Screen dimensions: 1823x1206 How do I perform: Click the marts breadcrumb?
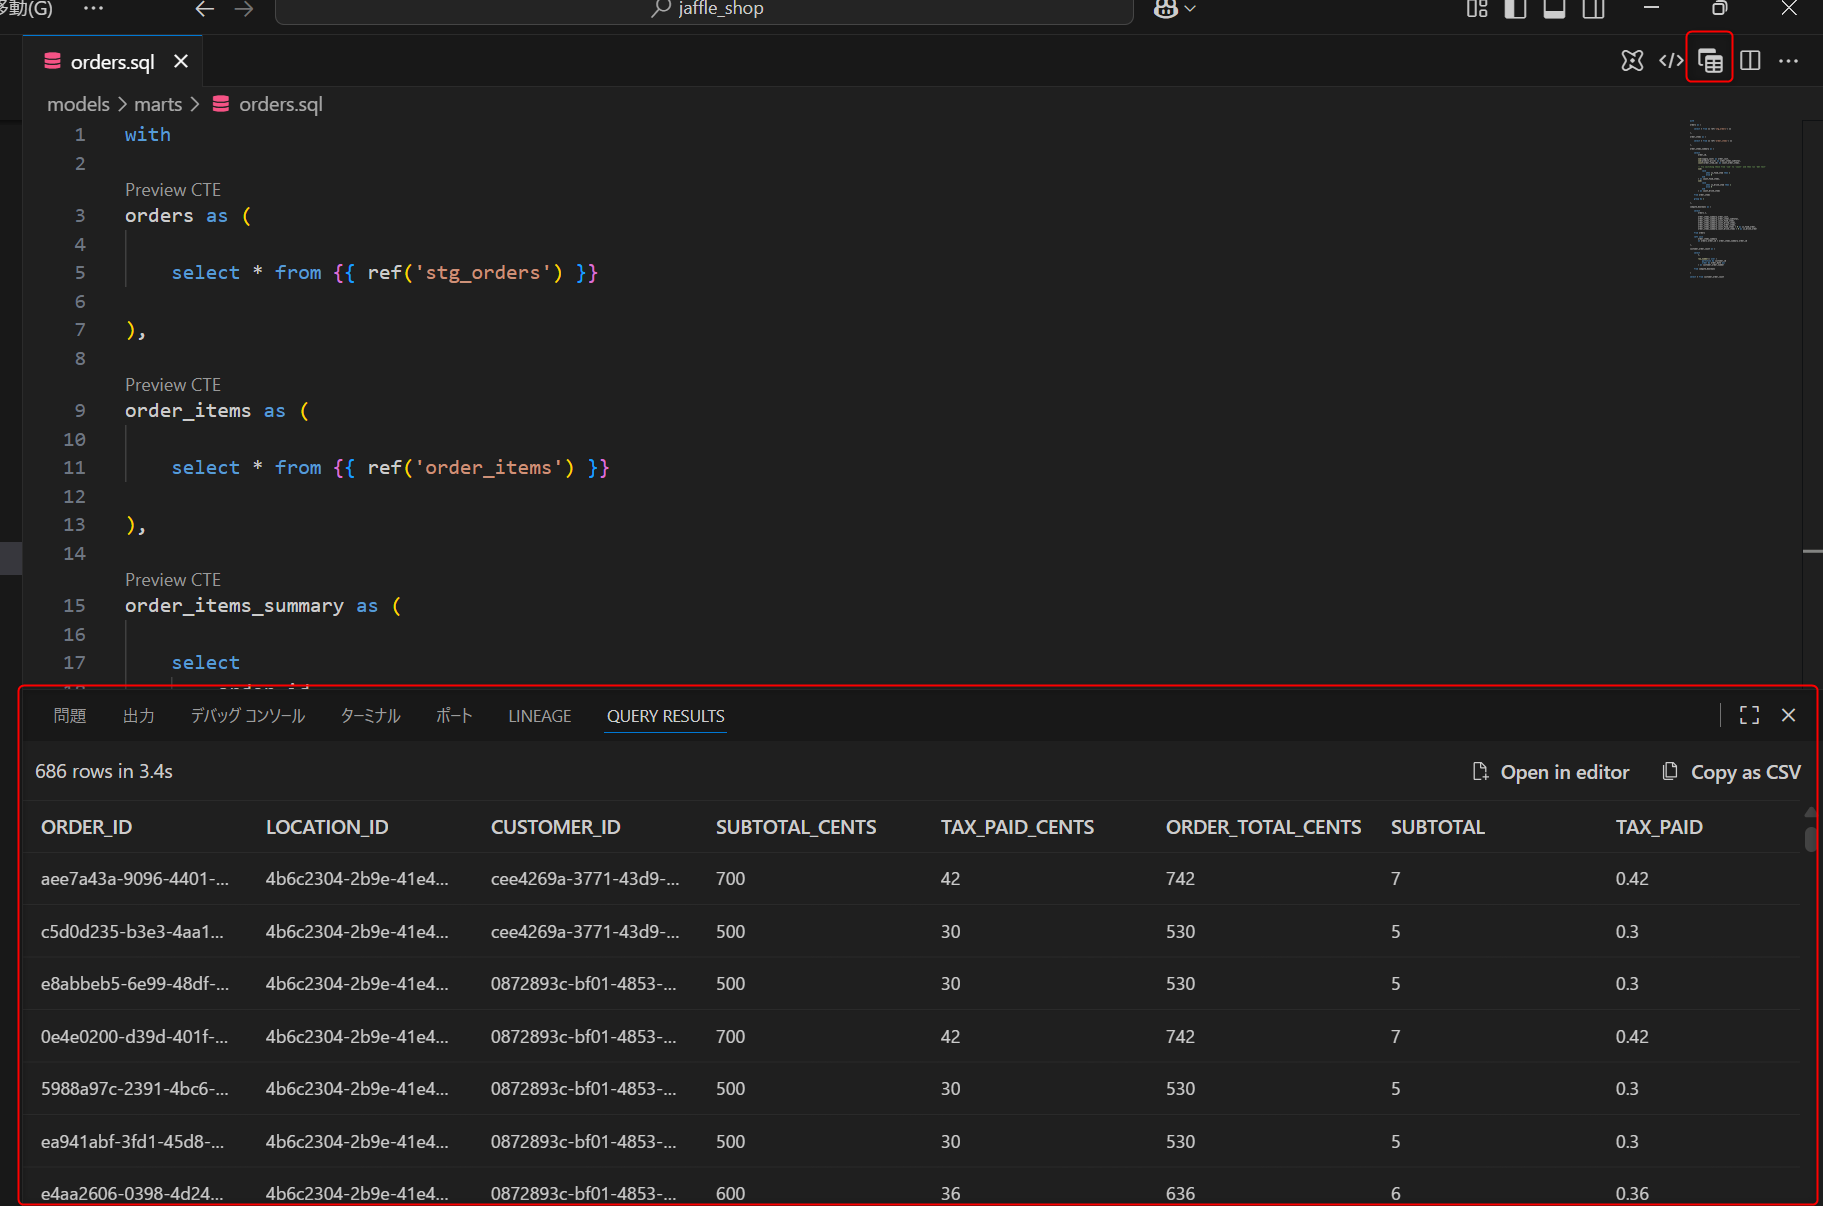click(158, 104)
